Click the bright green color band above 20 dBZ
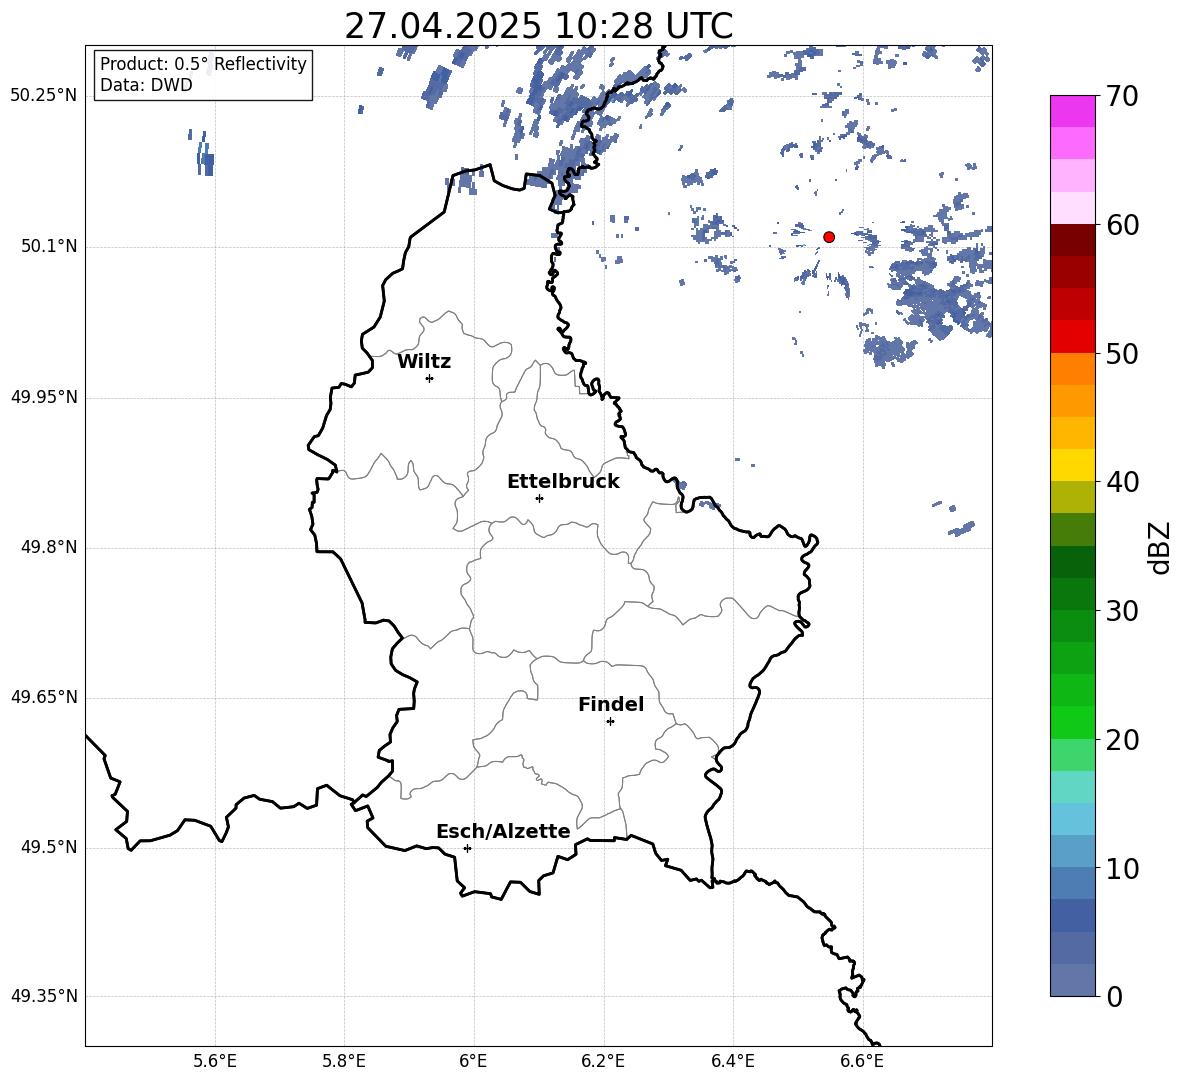This screenshot has height=1081, width=1184. (1072, 722)
